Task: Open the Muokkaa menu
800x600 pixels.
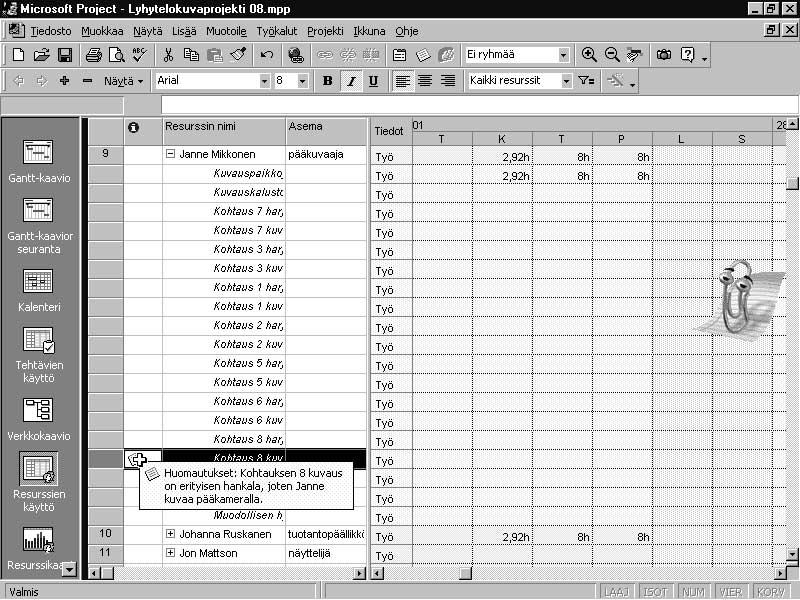Action: tap(102, 31)
